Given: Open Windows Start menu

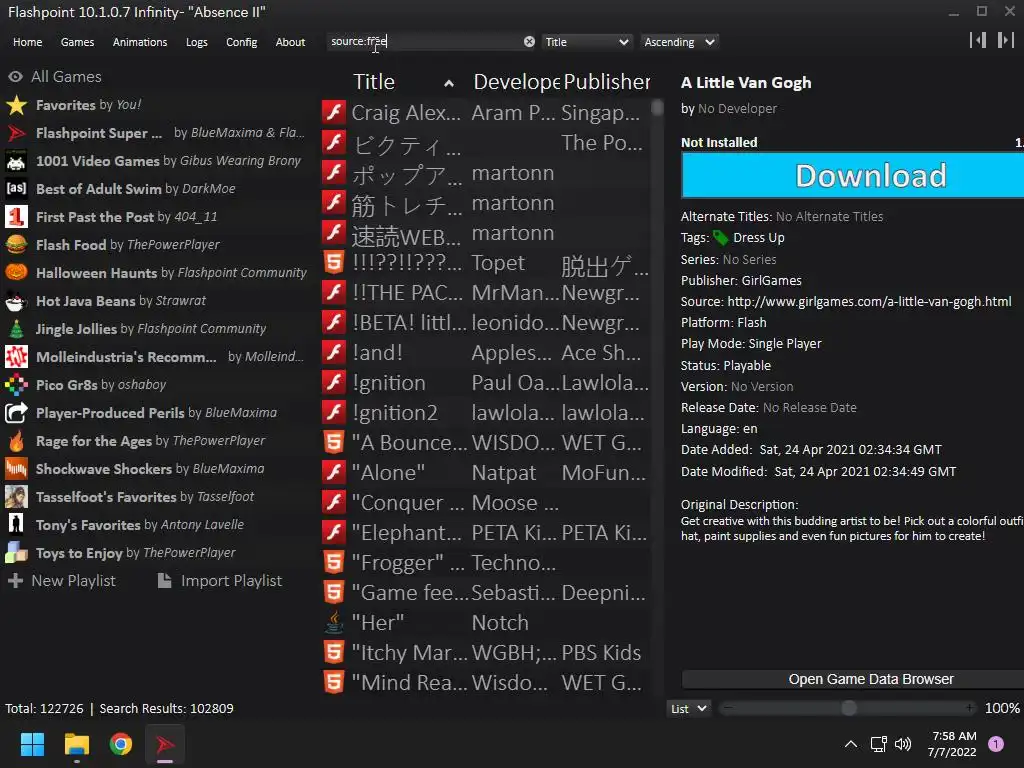Looking at the screenshot, I should pyautogui.click(x=32, y=744).
